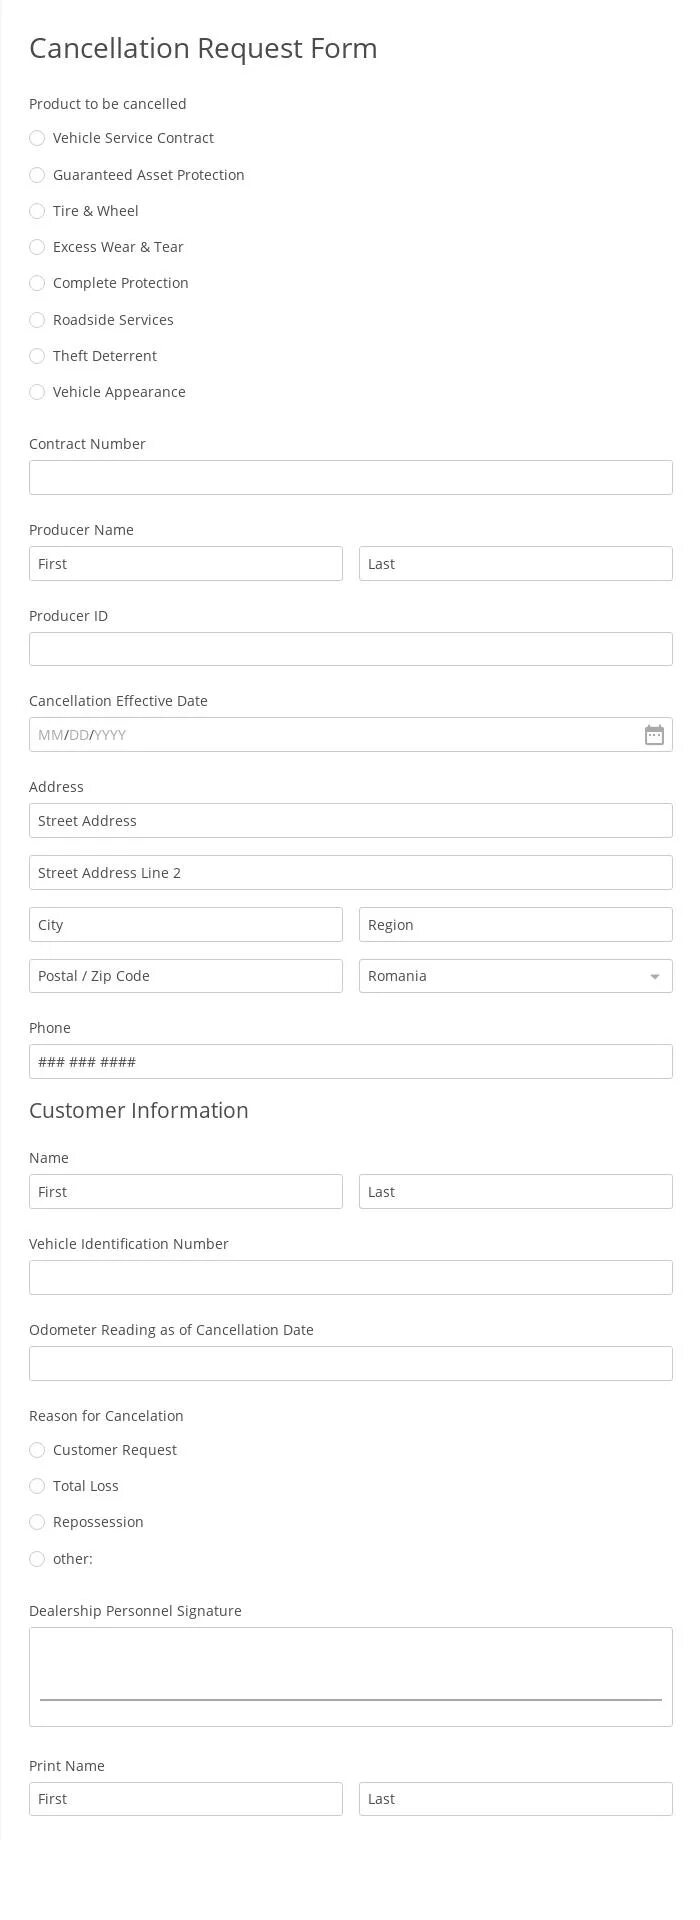
Task: Click the Odometer Reading input field
Action: point(350,1364)
